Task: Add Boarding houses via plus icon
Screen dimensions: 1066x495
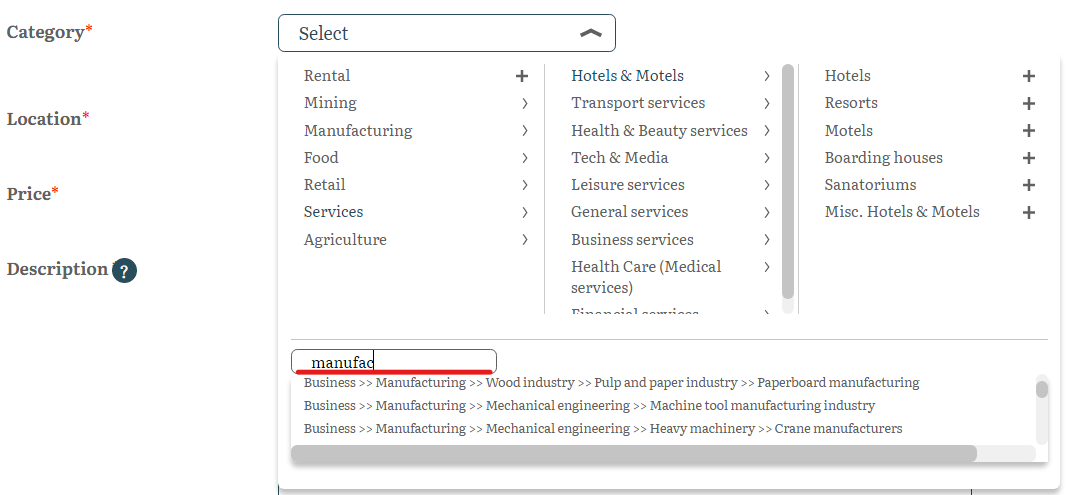Action: (1029, 158)
